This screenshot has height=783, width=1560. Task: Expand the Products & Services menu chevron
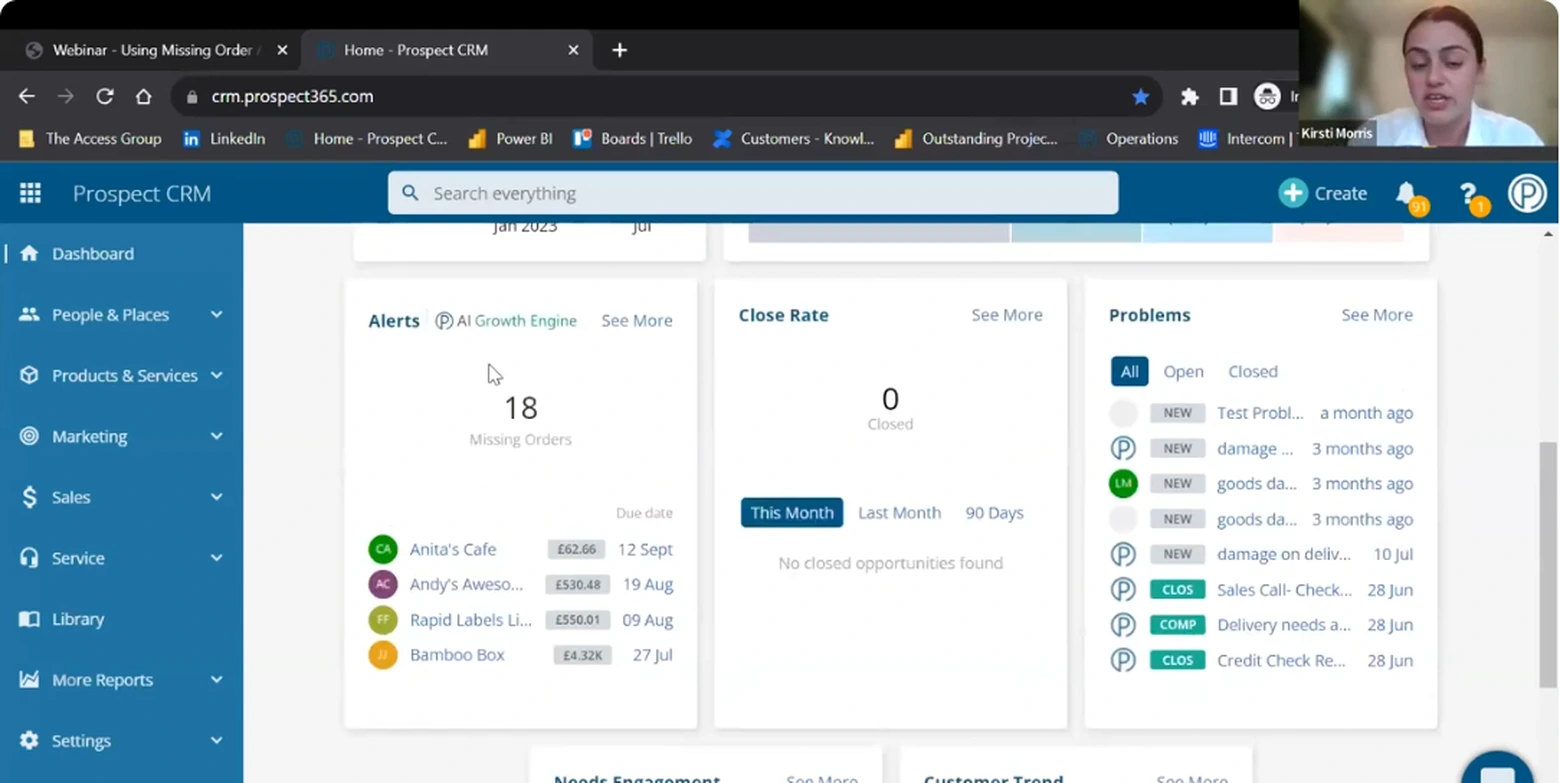(217, 375)
